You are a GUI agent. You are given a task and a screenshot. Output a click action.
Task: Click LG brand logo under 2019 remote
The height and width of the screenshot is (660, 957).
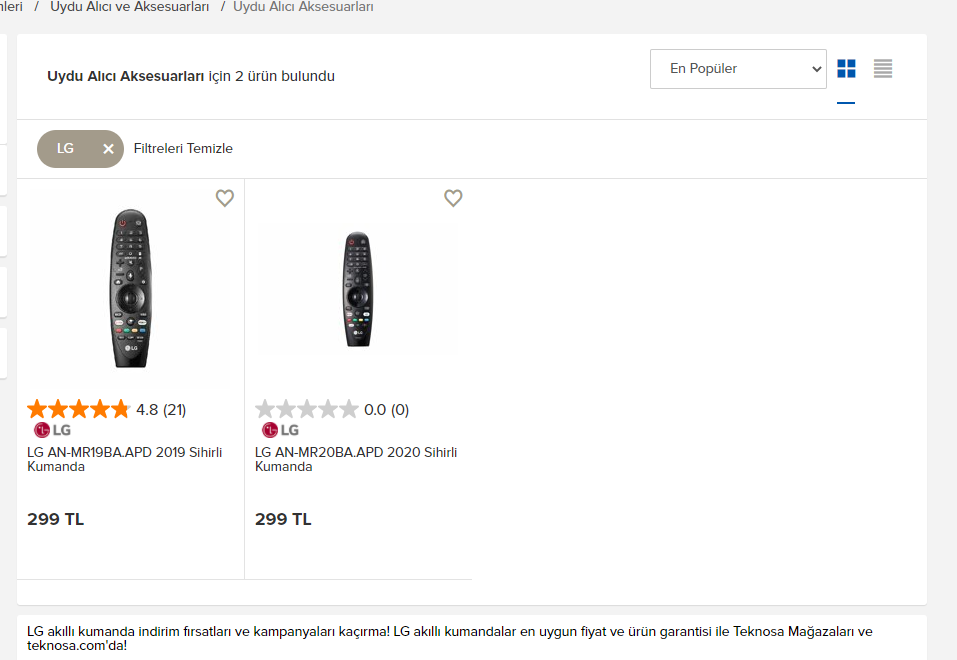[x=53, y=430]
